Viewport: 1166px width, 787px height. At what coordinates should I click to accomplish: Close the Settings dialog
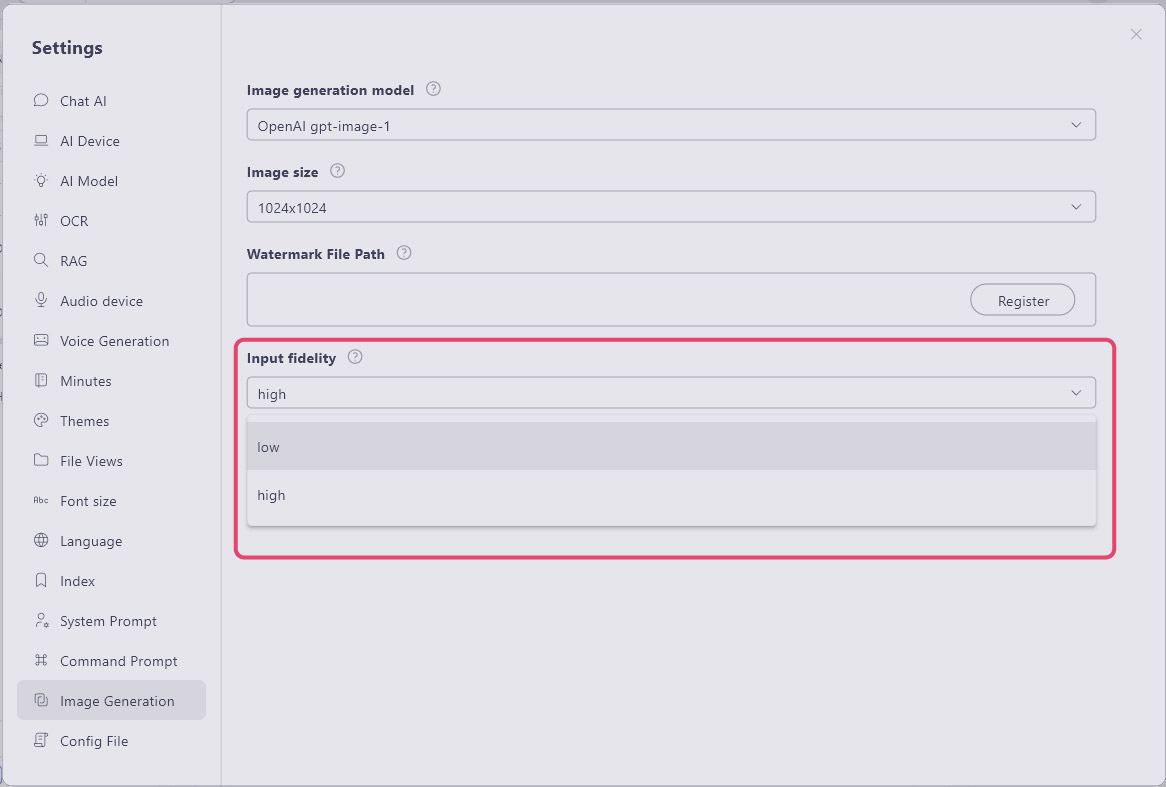[x=1136, y=34]
